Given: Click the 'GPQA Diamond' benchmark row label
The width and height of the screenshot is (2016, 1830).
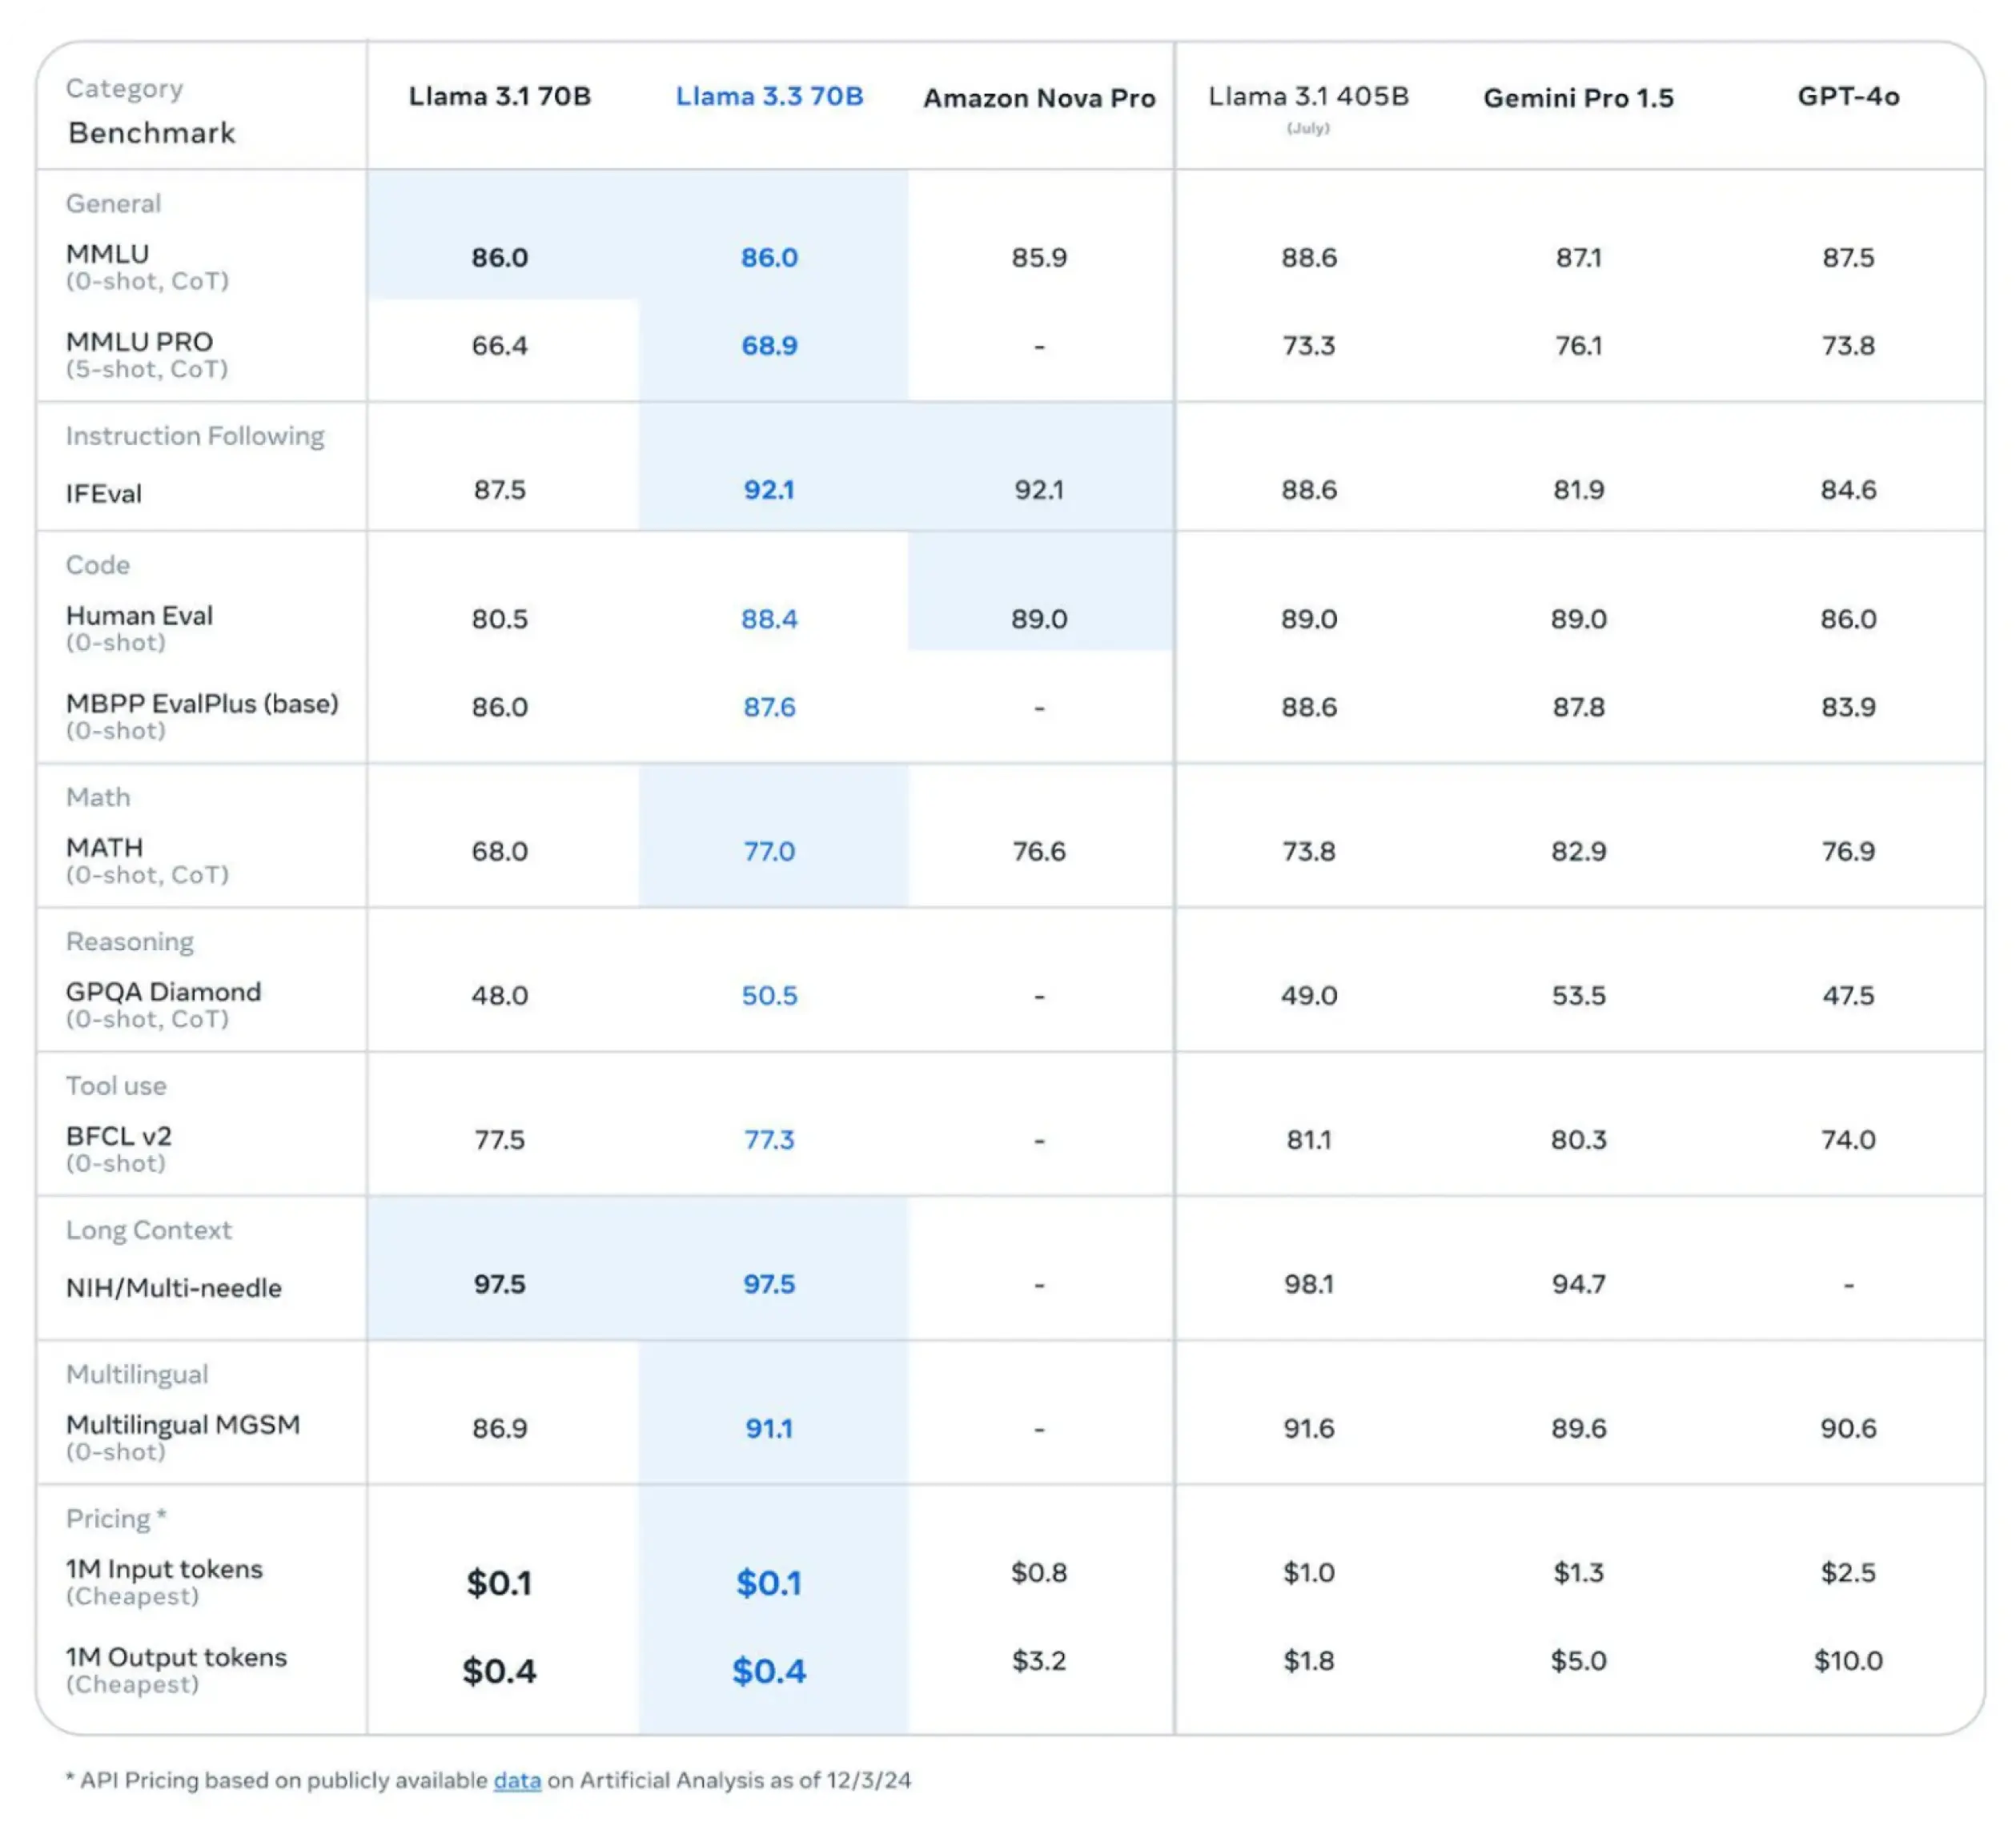Looking at the screenshot, I should pyautogui.click(x=163, y=992).
